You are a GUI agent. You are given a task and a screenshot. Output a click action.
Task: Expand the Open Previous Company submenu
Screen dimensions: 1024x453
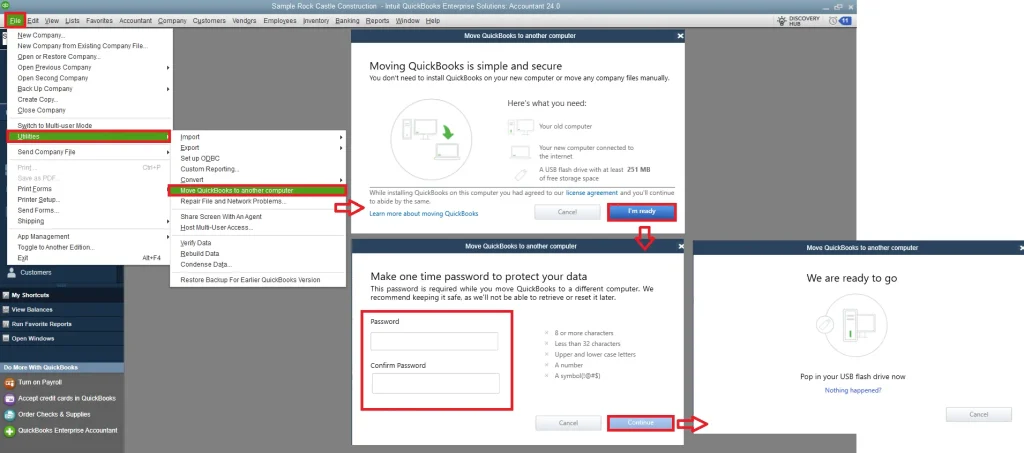coord(168,67)
